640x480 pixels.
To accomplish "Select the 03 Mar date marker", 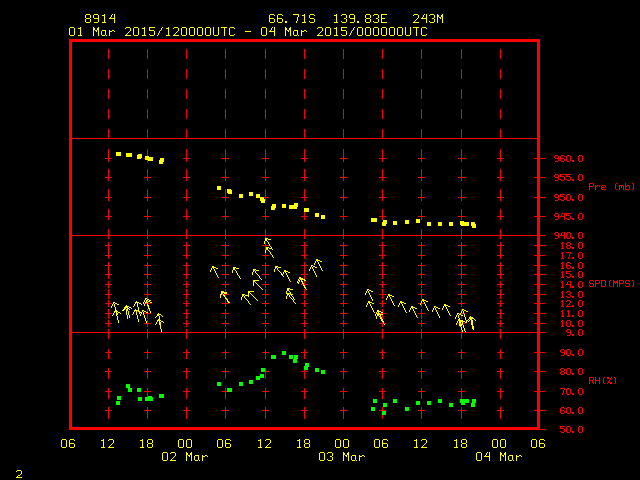I will (x=341, y=456).
